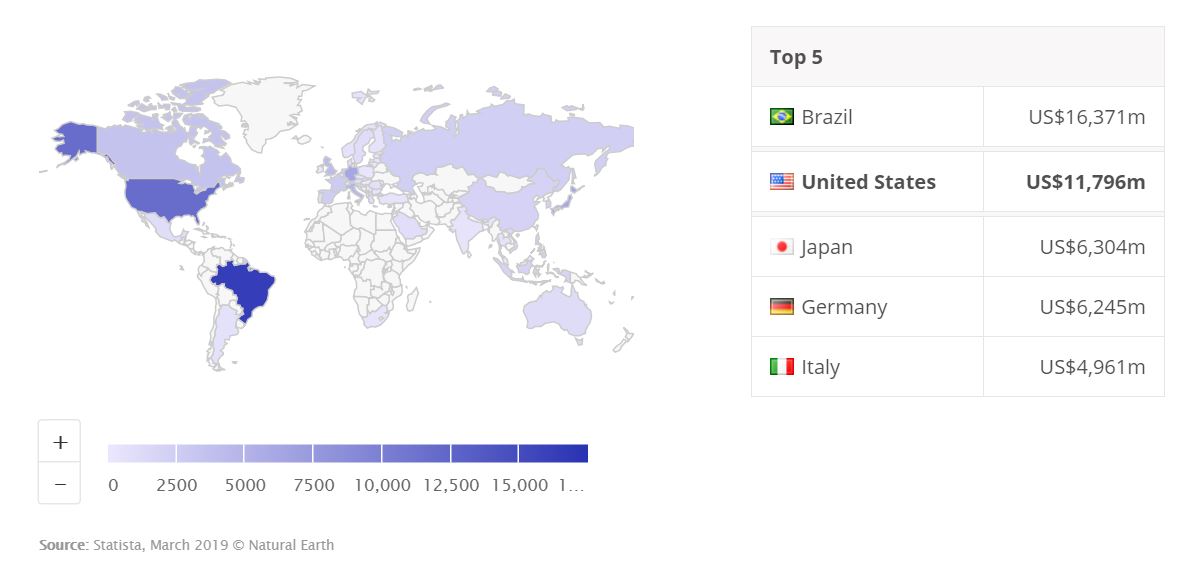The image size is (1201, 580).
Task: Click the Top 5 table header
Action: pyautogui.click(x=958, y=57)
